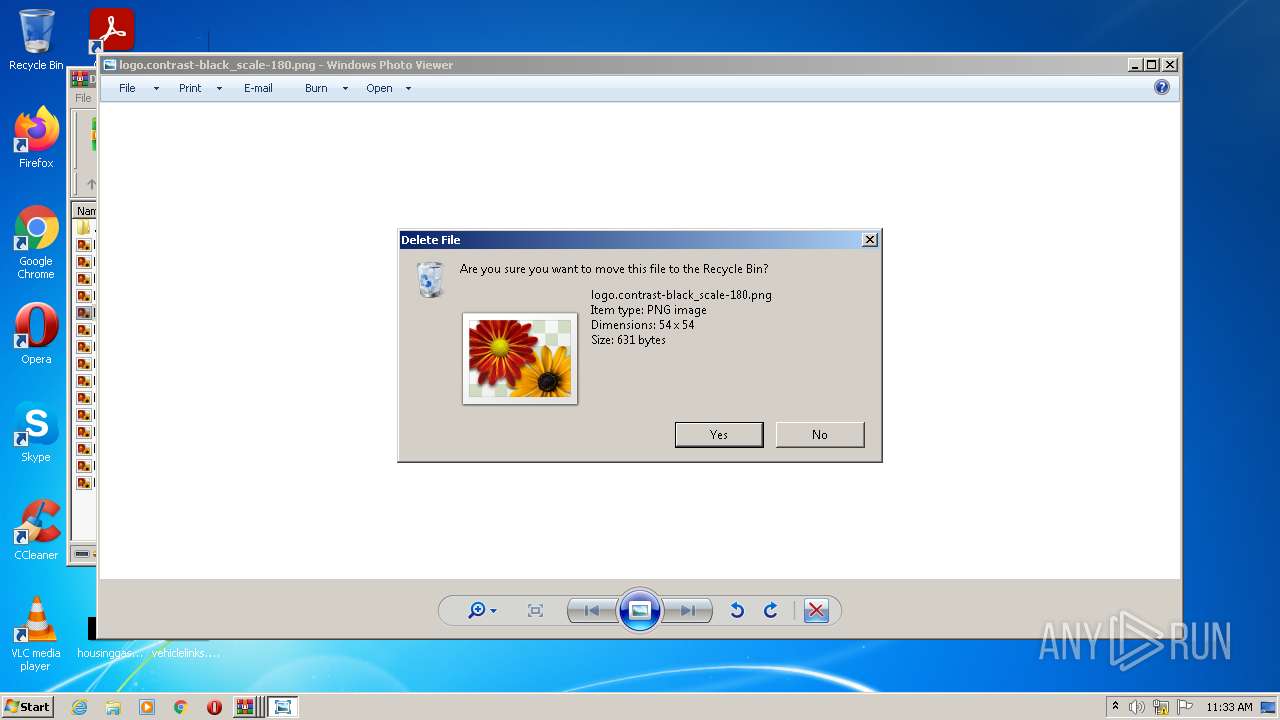Viewport: 1280px width, 720px height.
Task: Open Windows Explorer from the taskbar
Action: [x=113, y=707]
